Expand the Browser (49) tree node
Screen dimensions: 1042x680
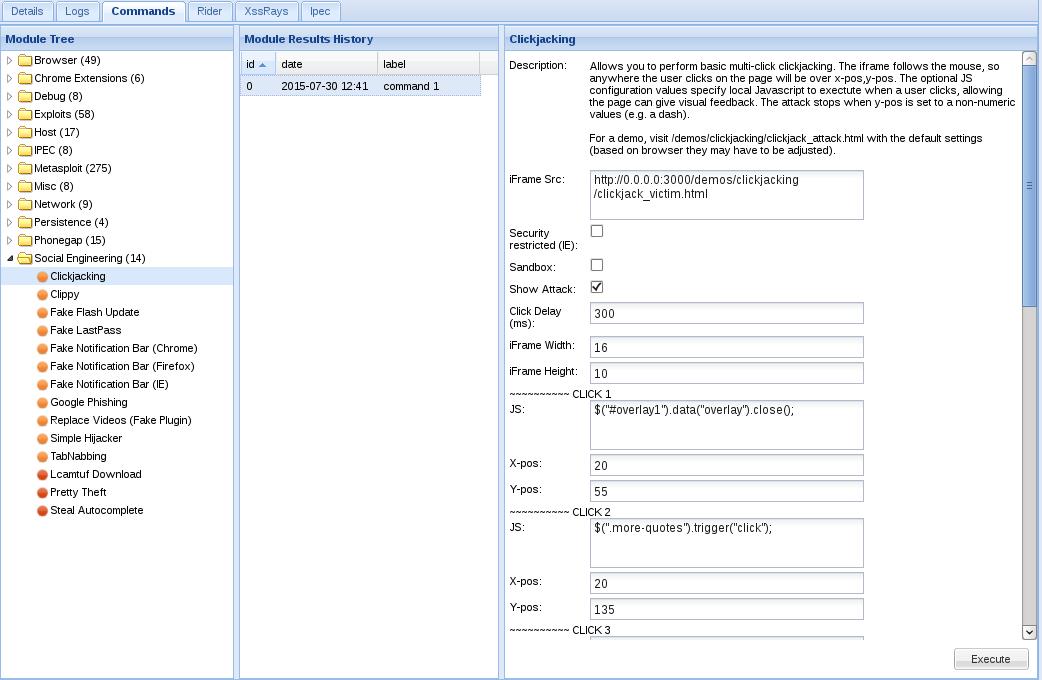[x=9, y=60]
